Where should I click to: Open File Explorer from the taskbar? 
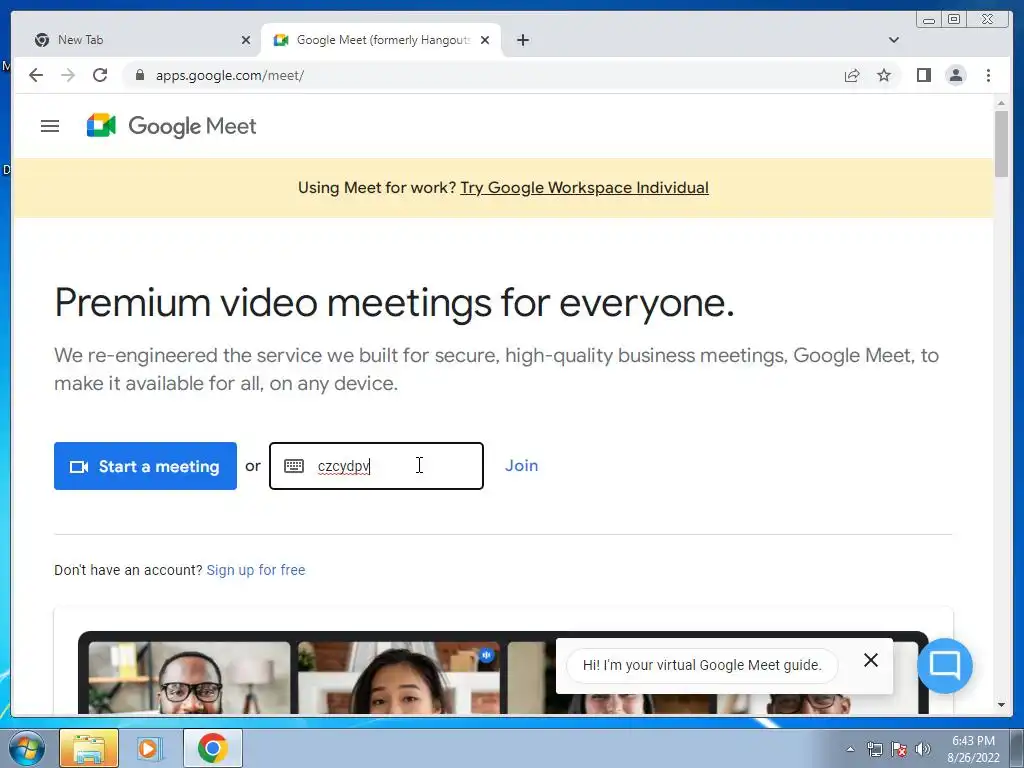(x=89, y=748)
